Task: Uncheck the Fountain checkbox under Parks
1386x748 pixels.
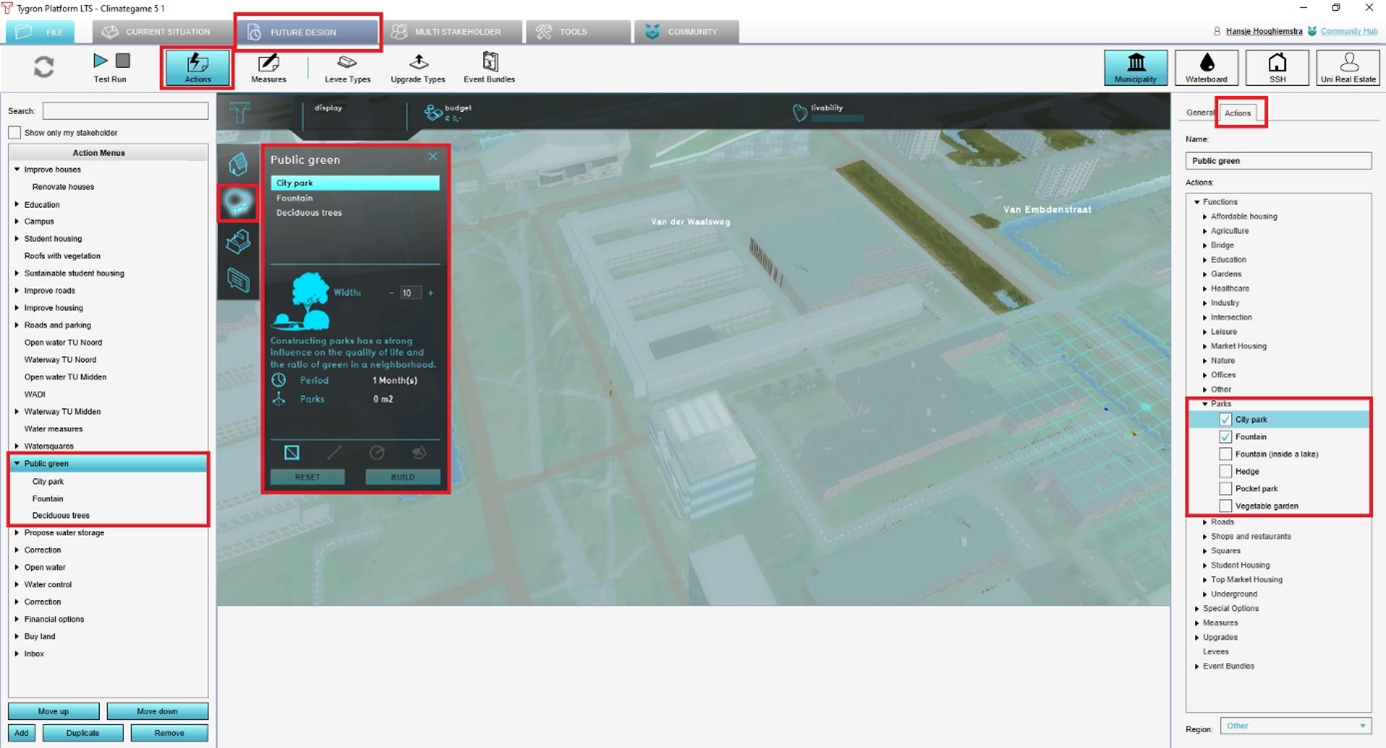Action: pos(1225,437)
